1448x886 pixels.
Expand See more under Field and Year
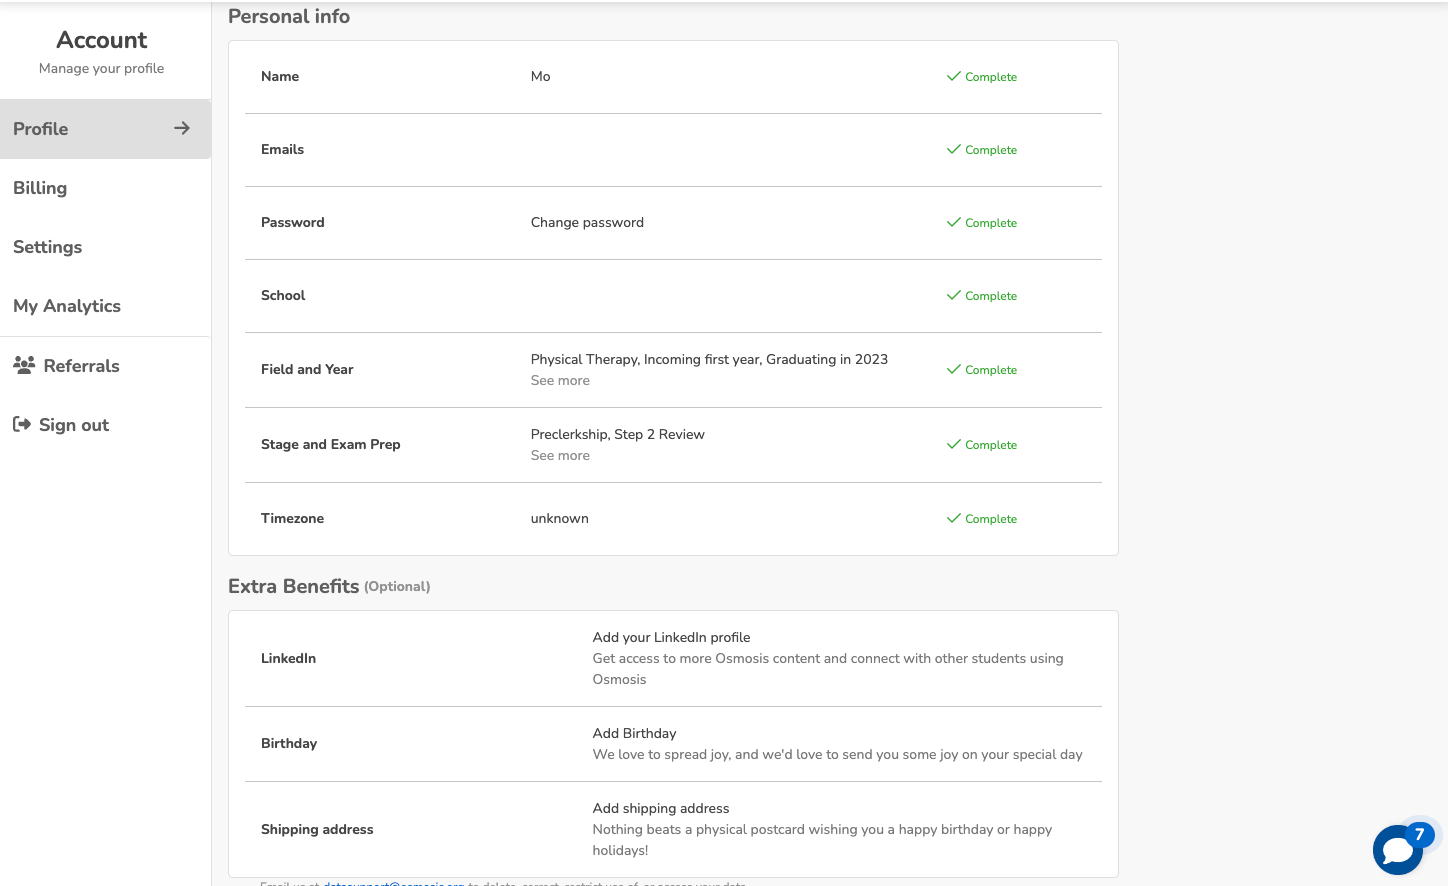(x=560, y=381)
